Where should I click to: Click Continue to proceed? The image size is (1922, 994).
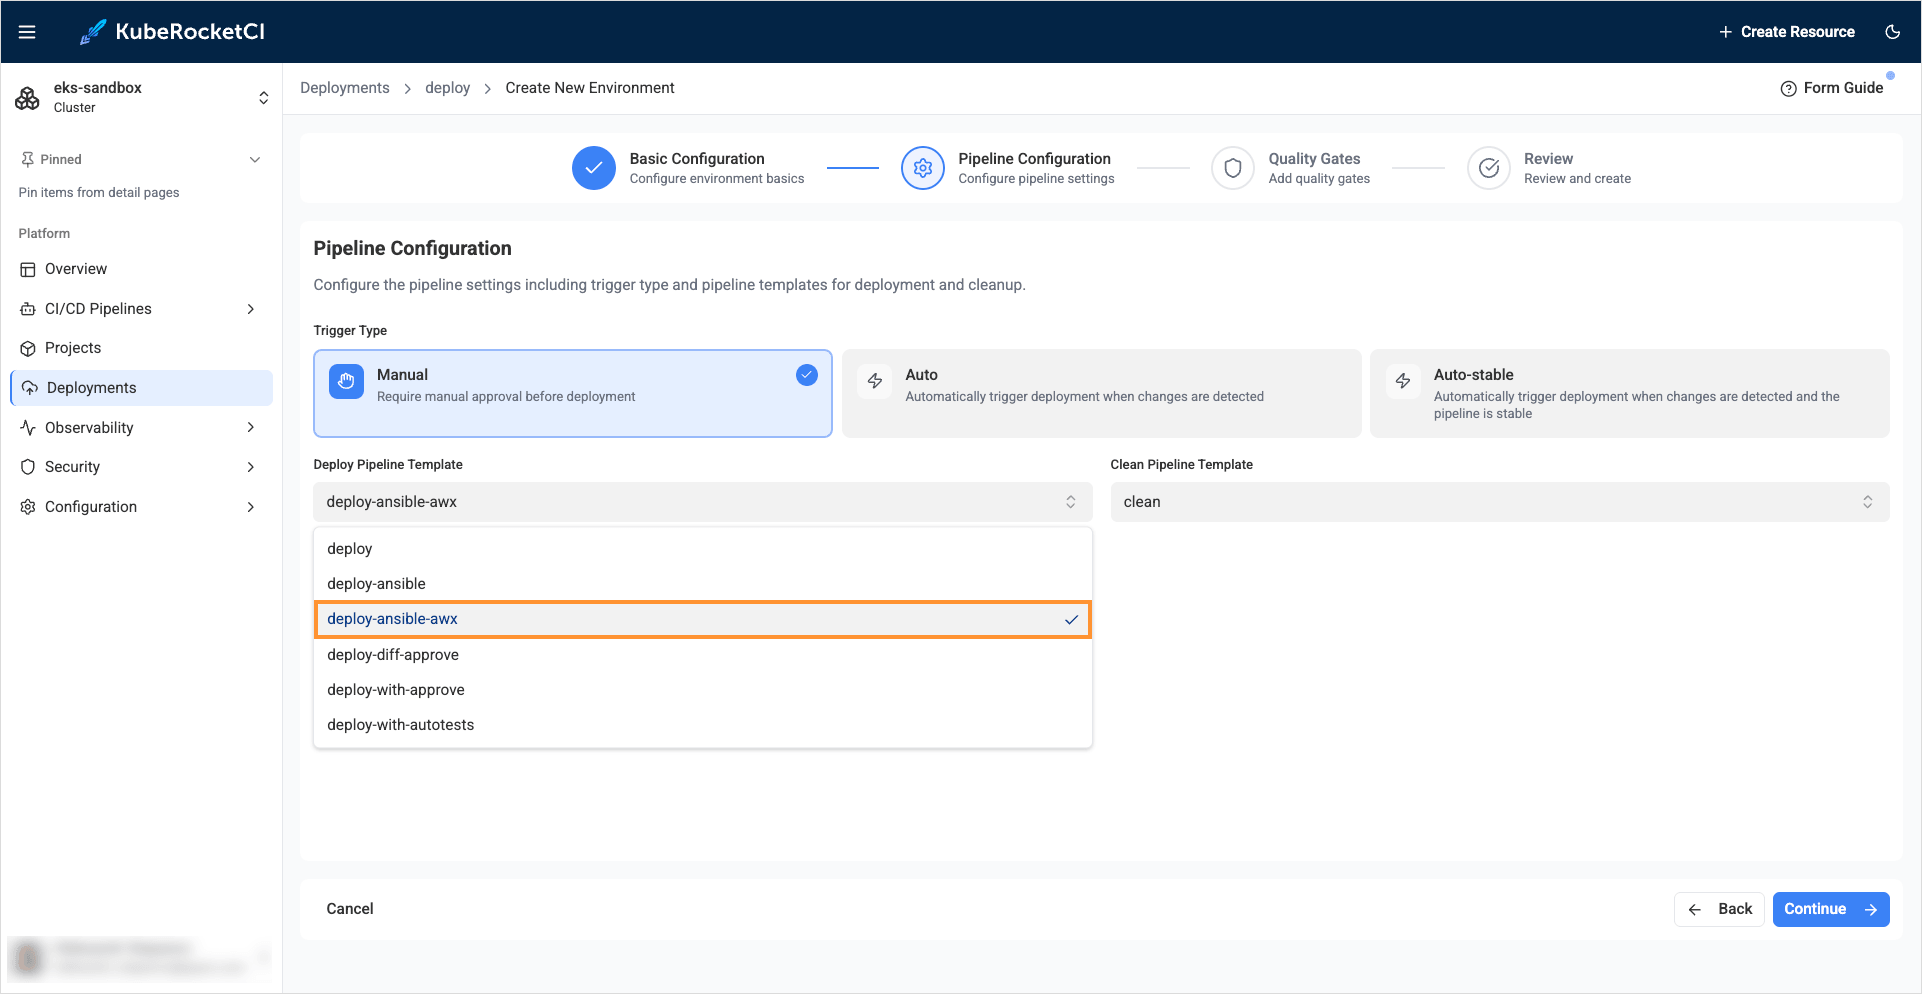(1831, 909)
